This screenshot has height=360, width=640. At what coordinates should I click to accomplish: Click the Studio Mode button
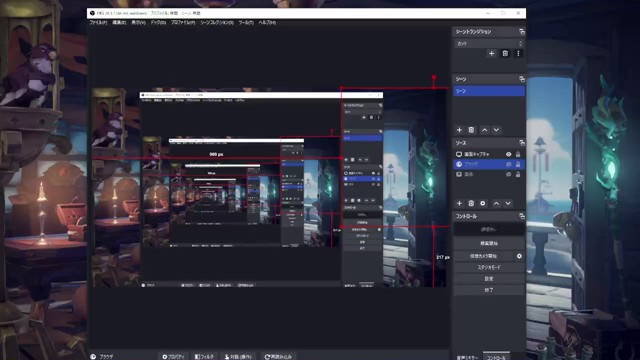[x=489, y=267]
